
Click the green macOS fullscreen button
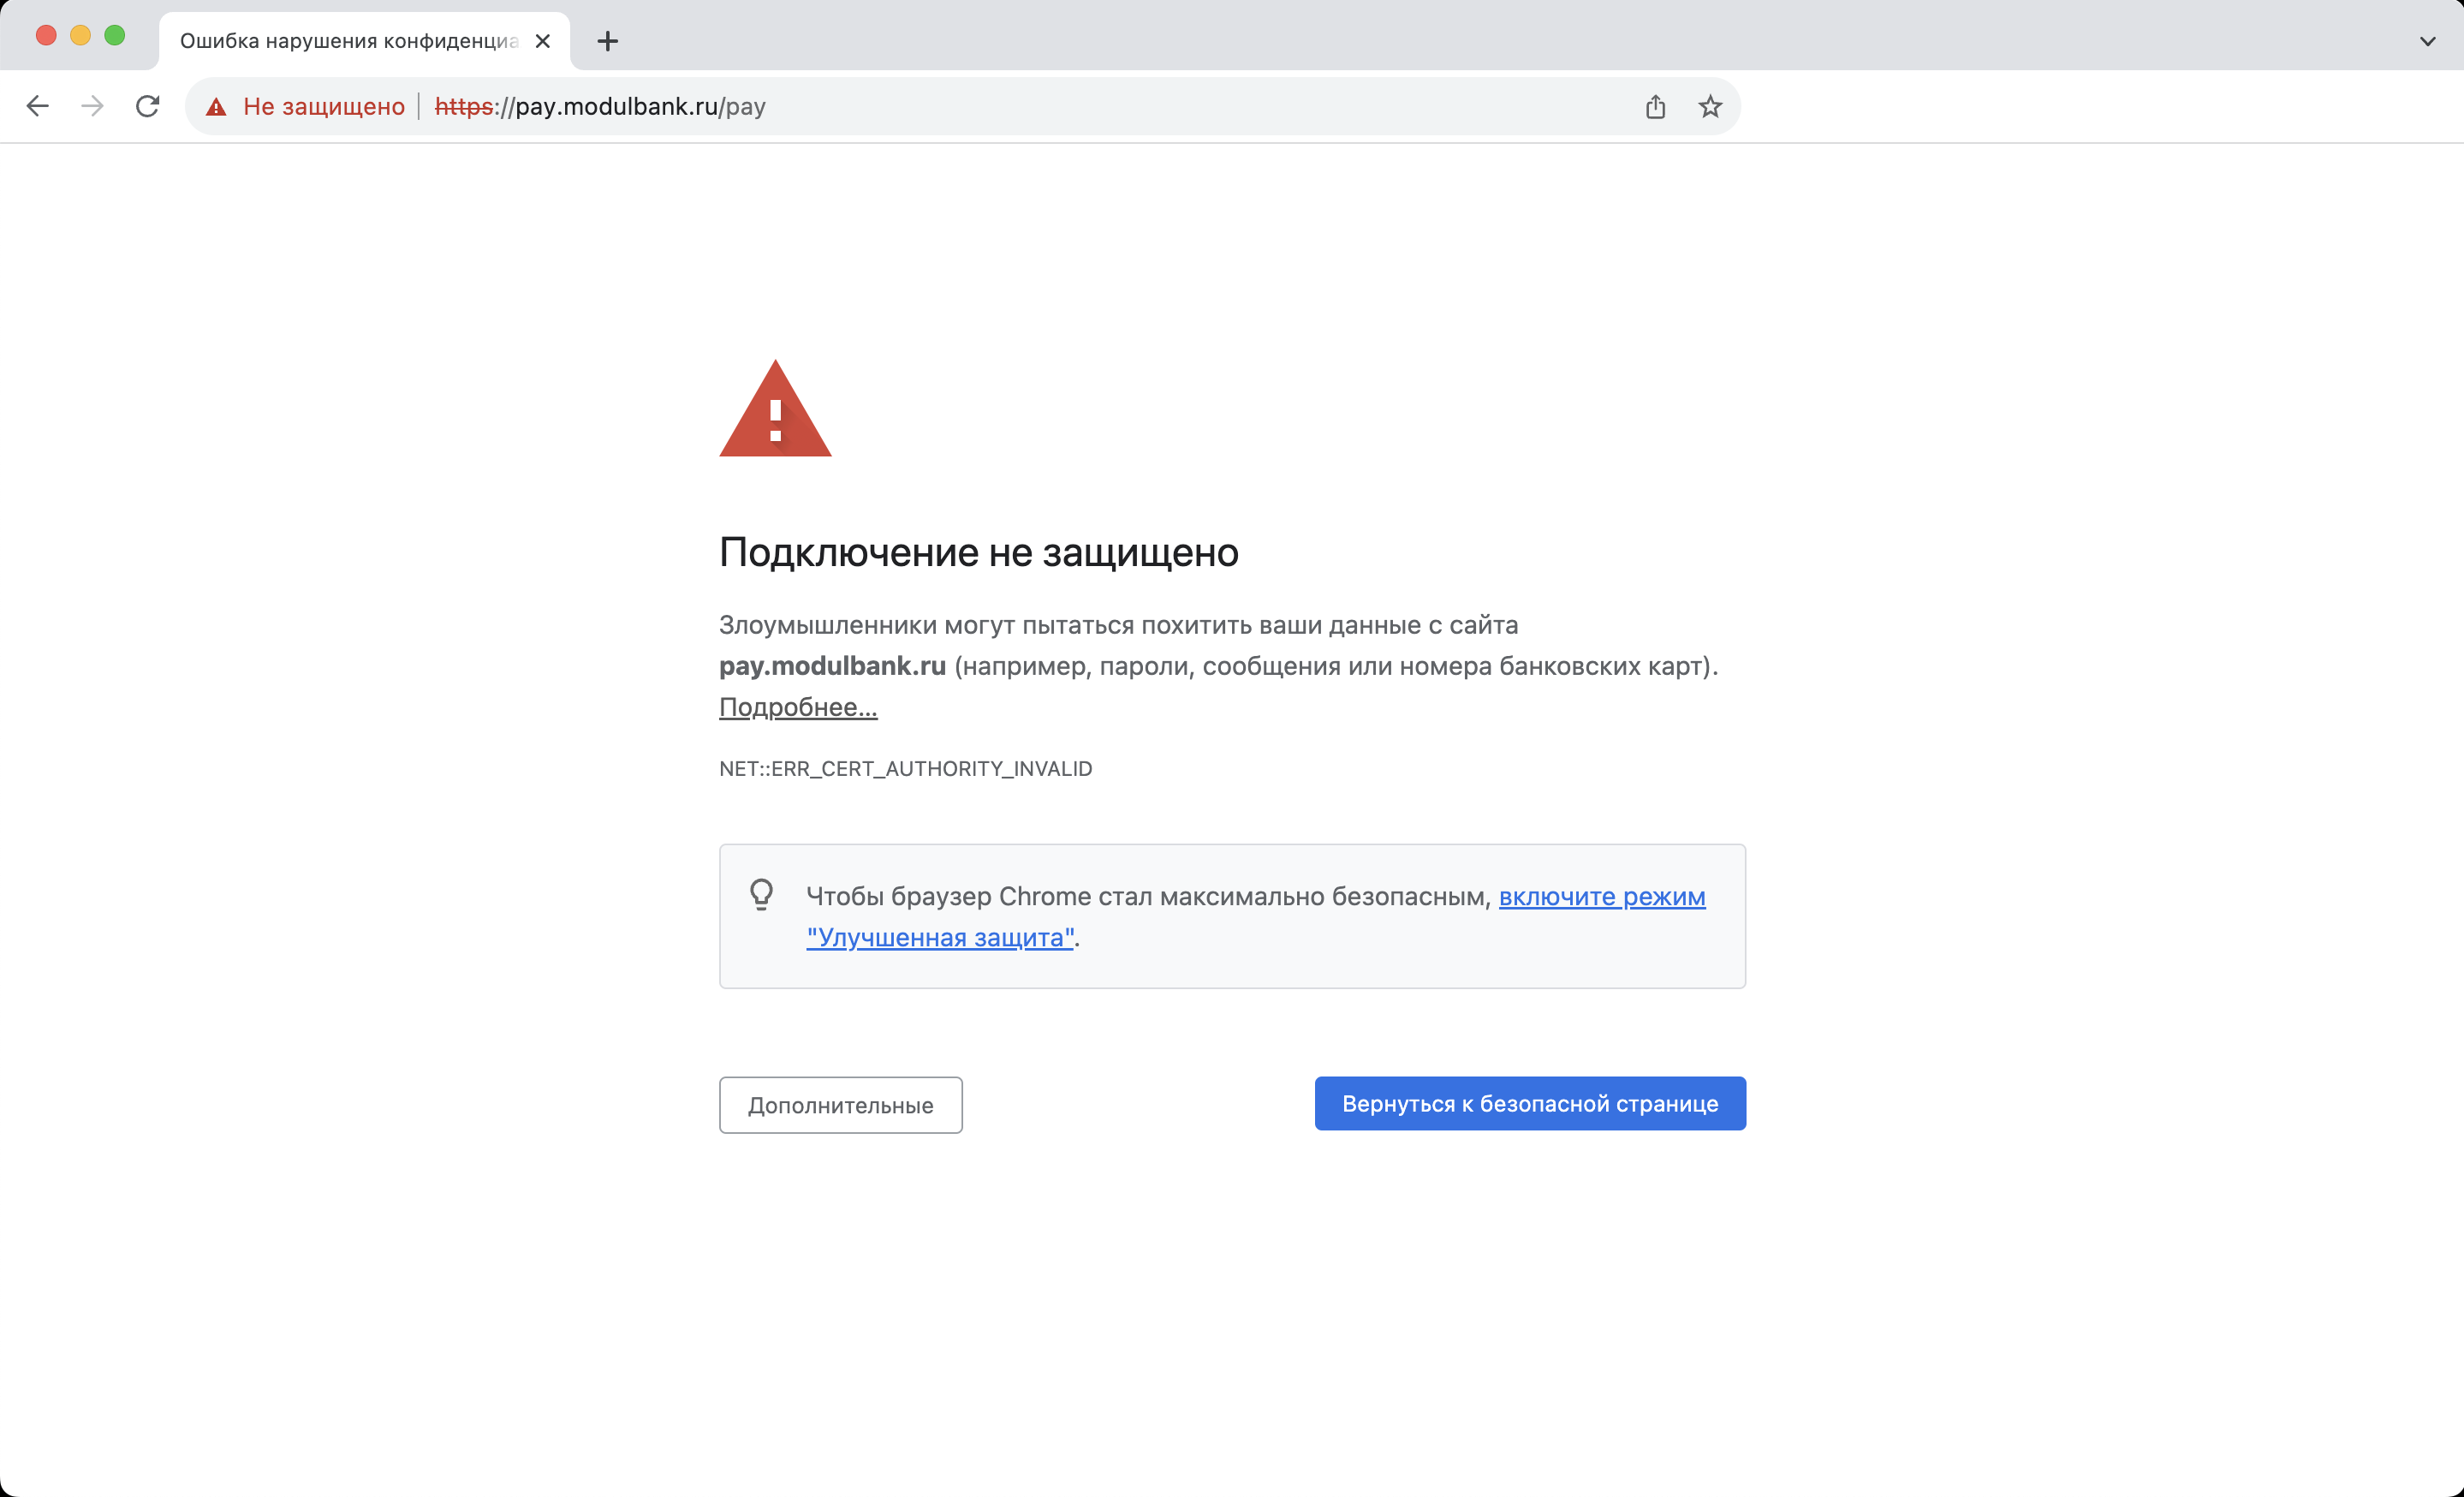(x=115, y=36)
